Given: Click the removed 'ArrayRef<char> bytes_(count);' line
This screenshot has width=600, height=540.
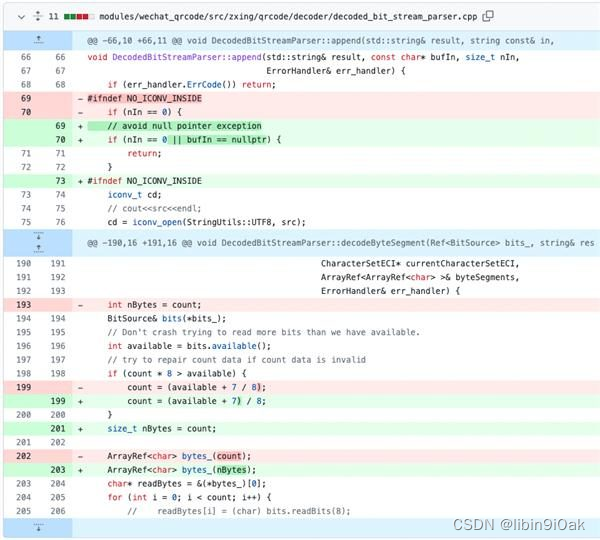Looking at the screenshot, I should click(x=179, y=456).
